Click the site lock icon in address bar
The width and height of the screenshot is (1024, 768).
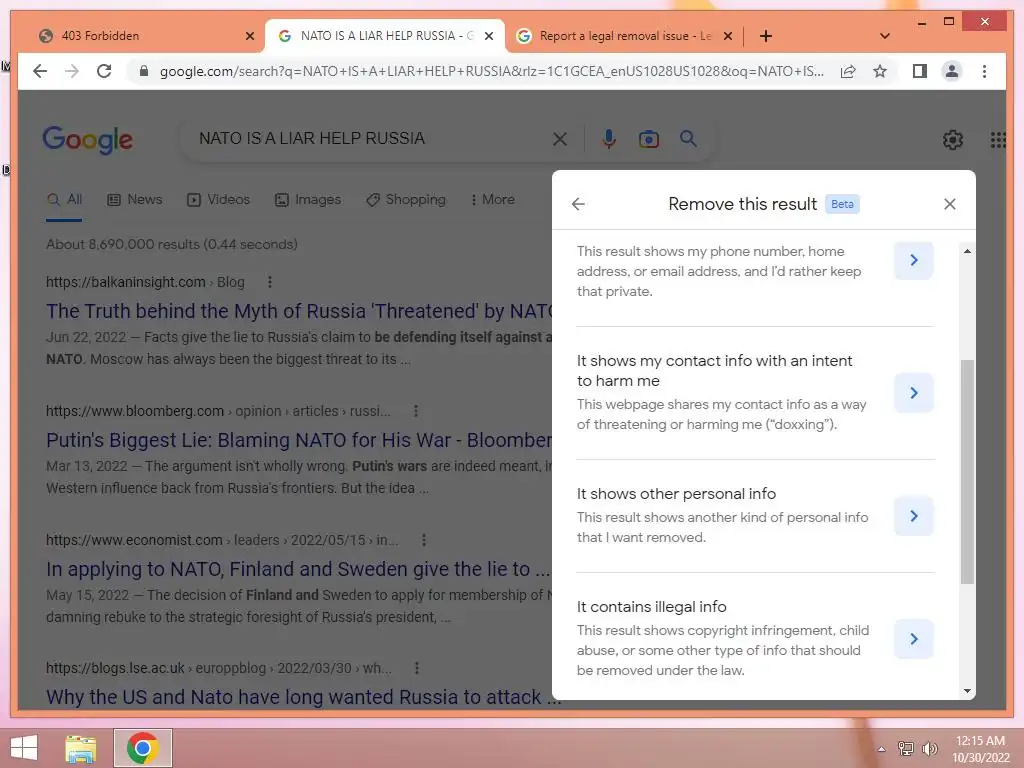(x=144, y=71)
